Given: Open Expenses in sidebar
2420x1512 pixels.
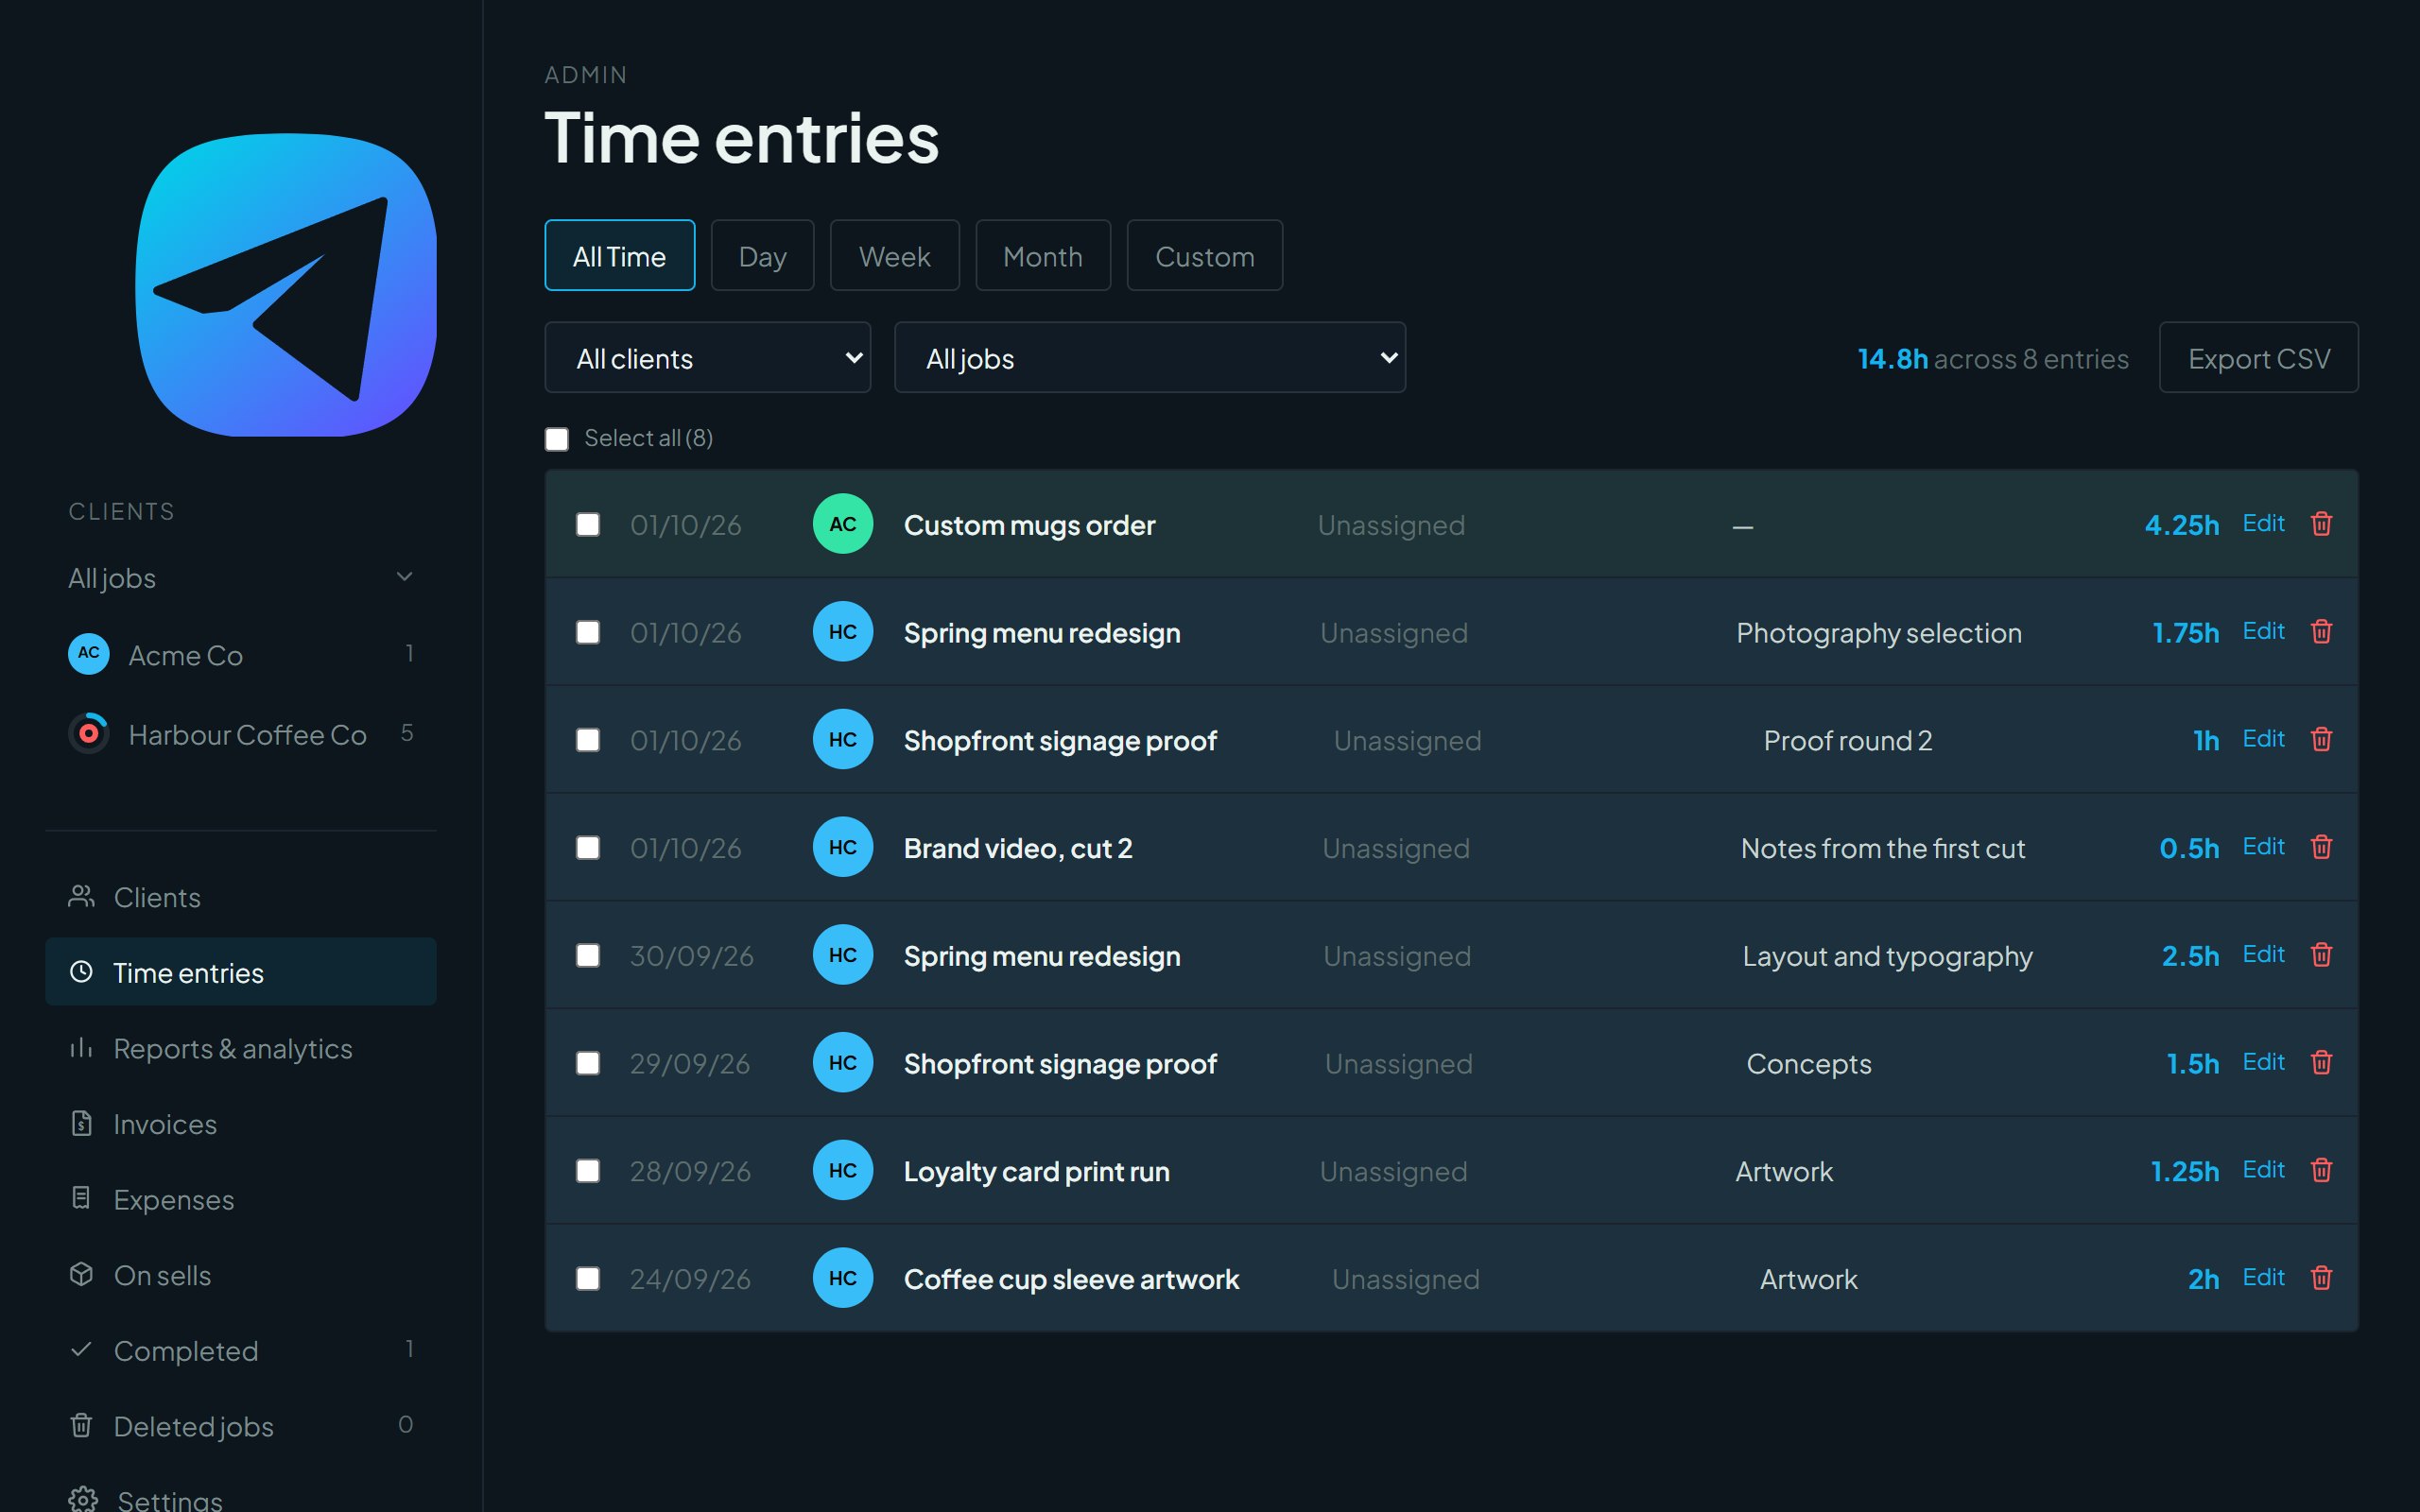Looking at the screenshot, I should 241,1199.
